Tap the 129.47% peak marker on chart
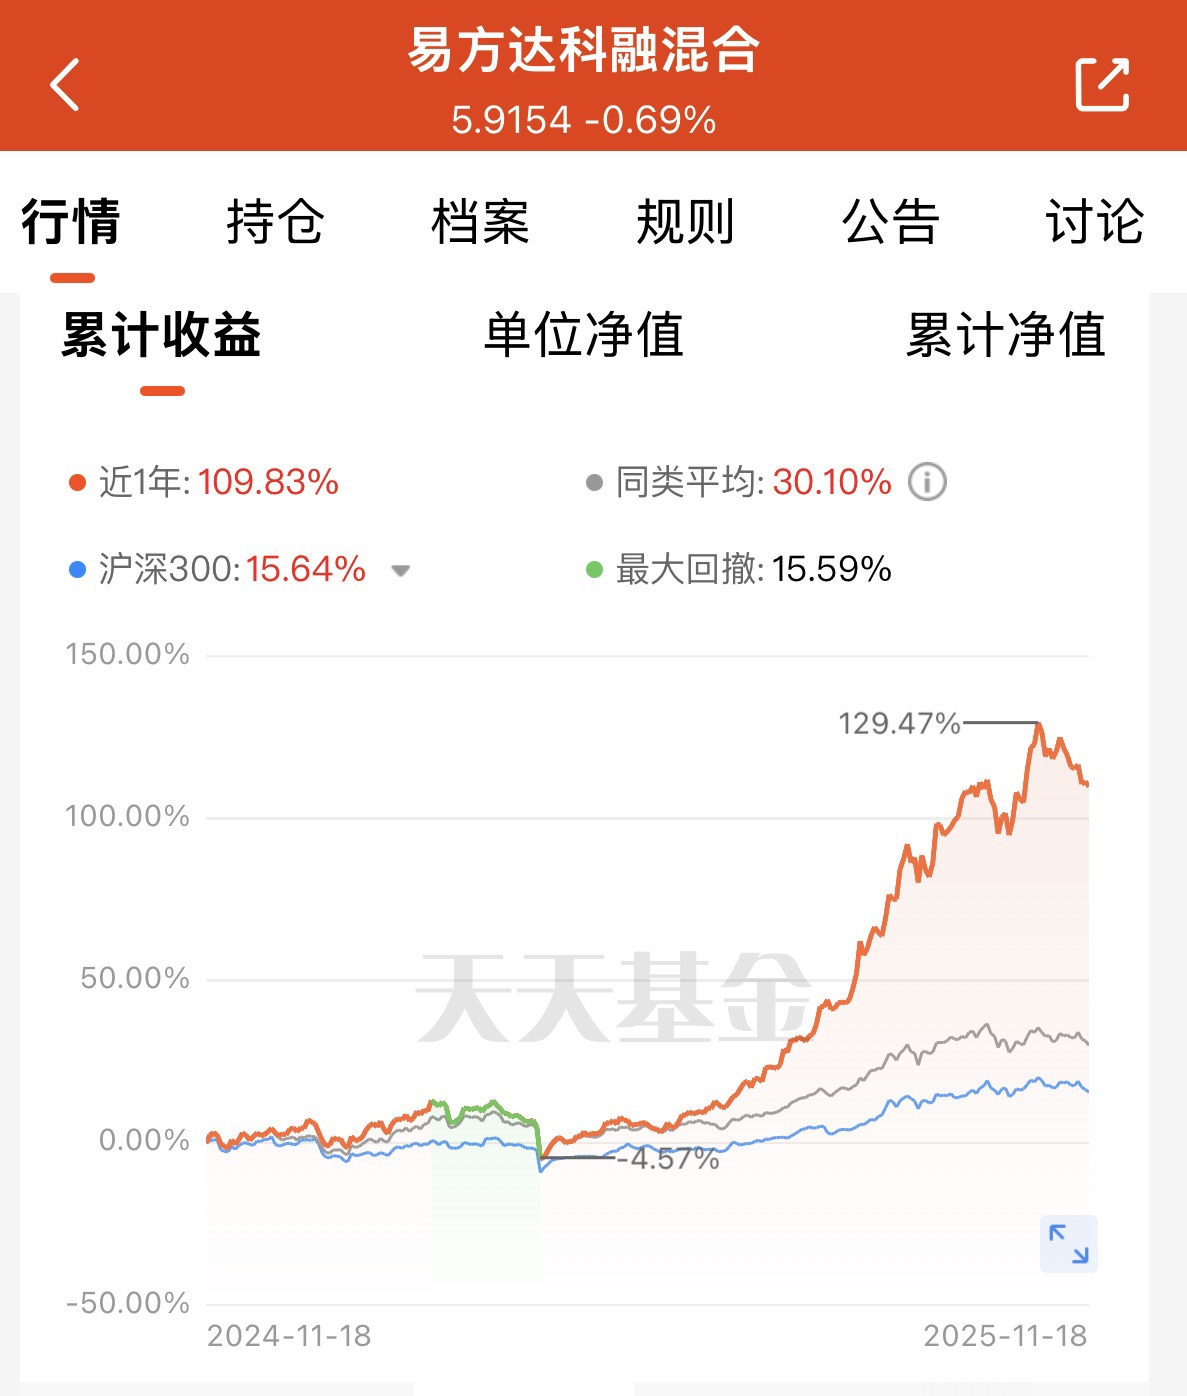This screenshot has height=1396, width=1187. (x=899, y=723)
